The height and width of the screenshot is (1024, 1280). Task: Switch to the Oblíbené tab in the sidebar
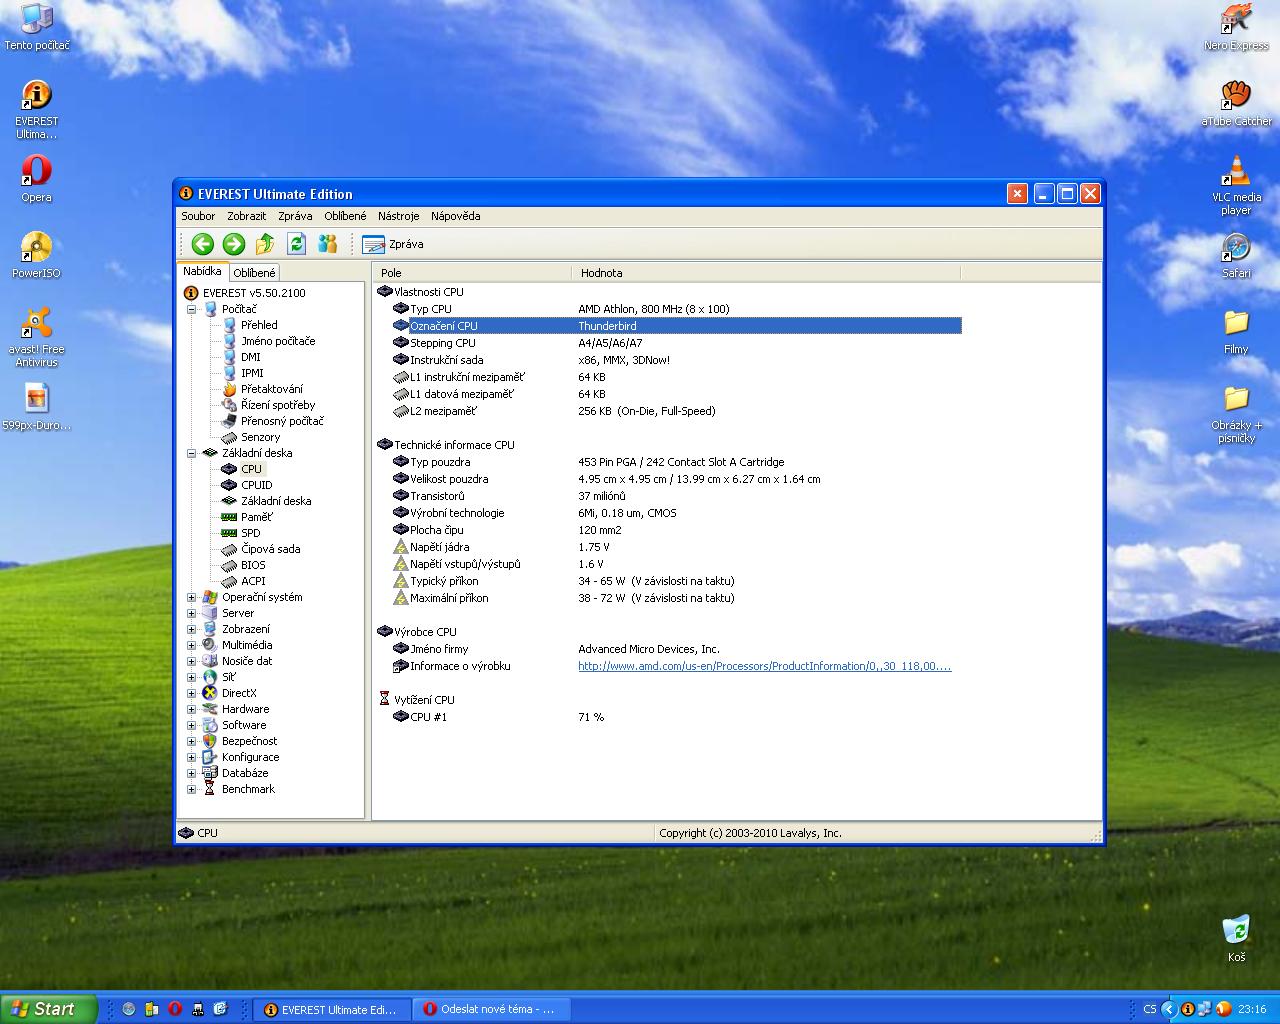coord(254,272)
